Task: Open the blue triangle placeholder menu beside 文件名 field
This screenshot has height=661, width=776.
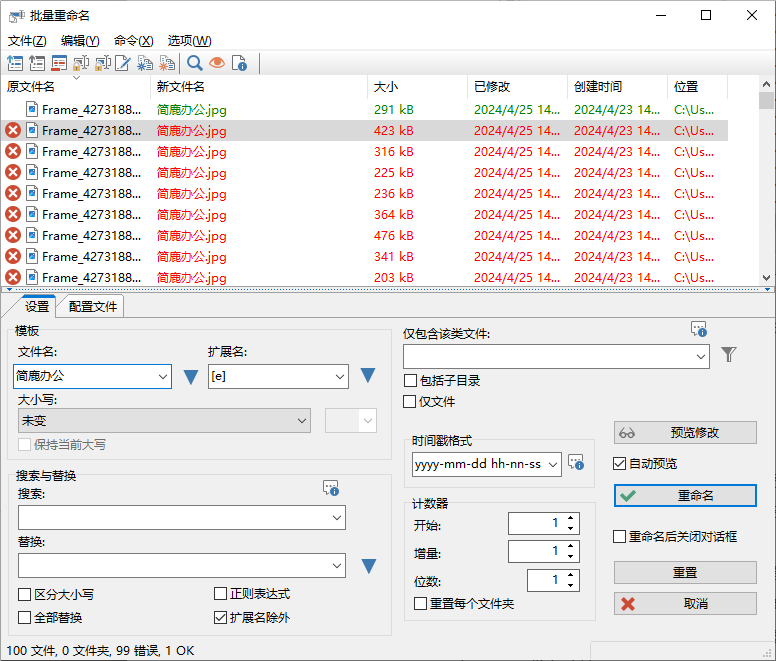Action: [191, 377]
